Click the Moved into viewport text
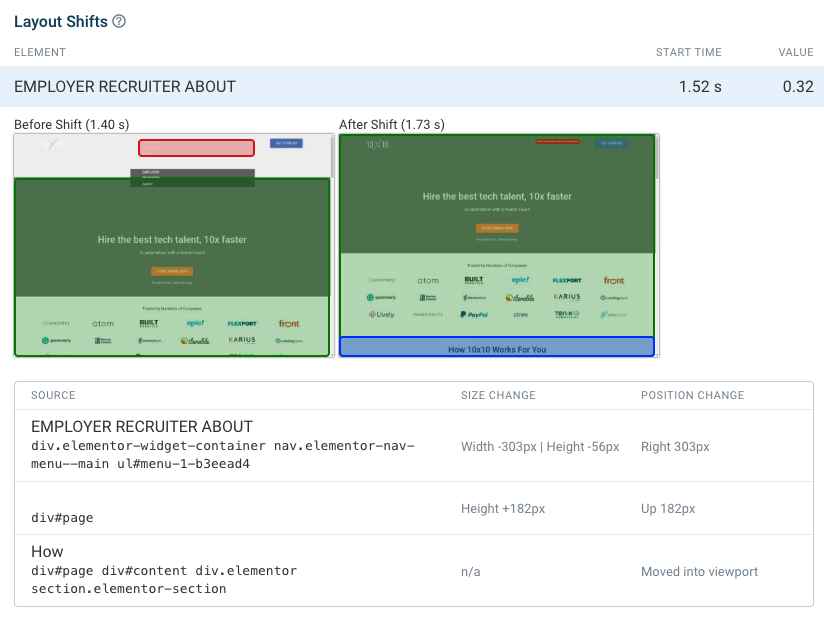This screenshot has width=824, height=622. (699, 572)
